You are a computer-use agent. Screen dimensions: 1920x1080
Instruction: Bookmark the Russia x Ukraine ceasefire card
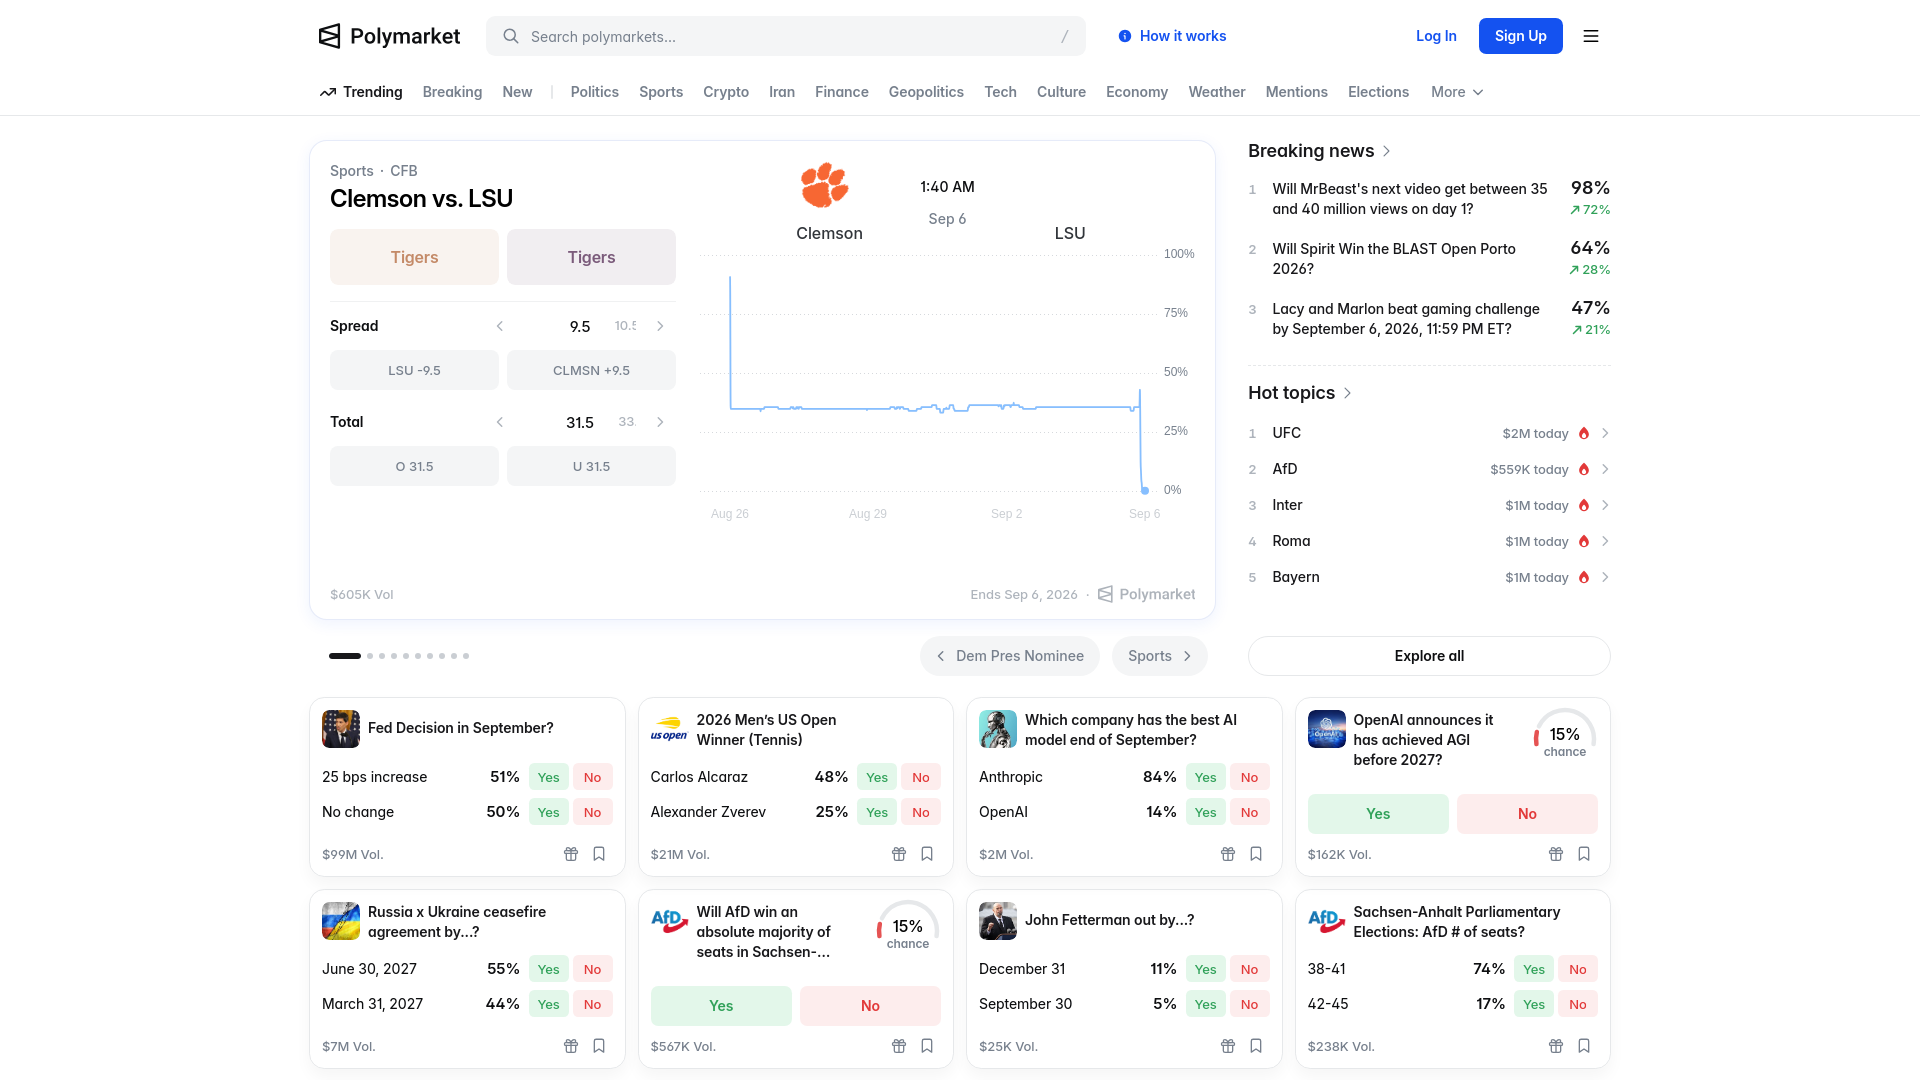[x=599, y=1046]
